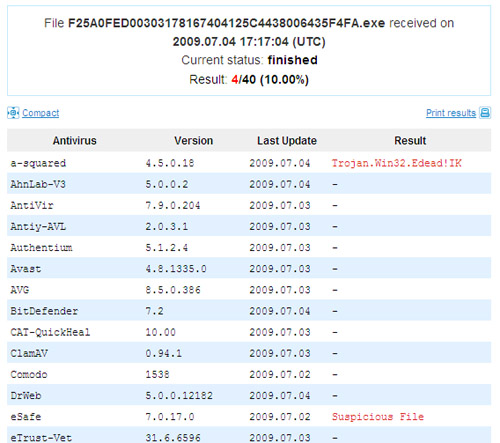This screenshot has width=500, height=443.
Task: Click version 8.5.0.386 of AVG
Action: point(173,290)
